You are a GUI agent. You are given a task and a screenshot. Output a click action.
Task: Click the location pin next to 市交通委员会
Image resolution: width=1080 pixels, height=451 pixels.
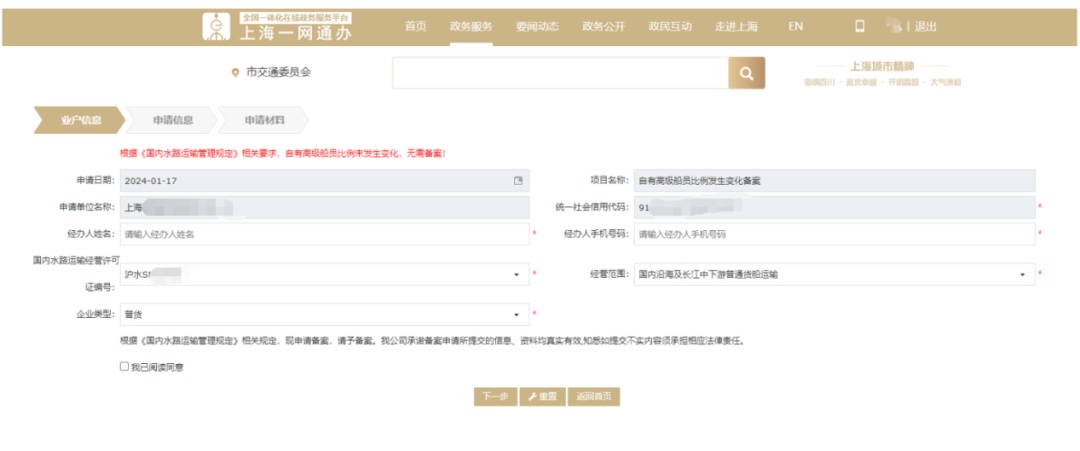[235, 73]
